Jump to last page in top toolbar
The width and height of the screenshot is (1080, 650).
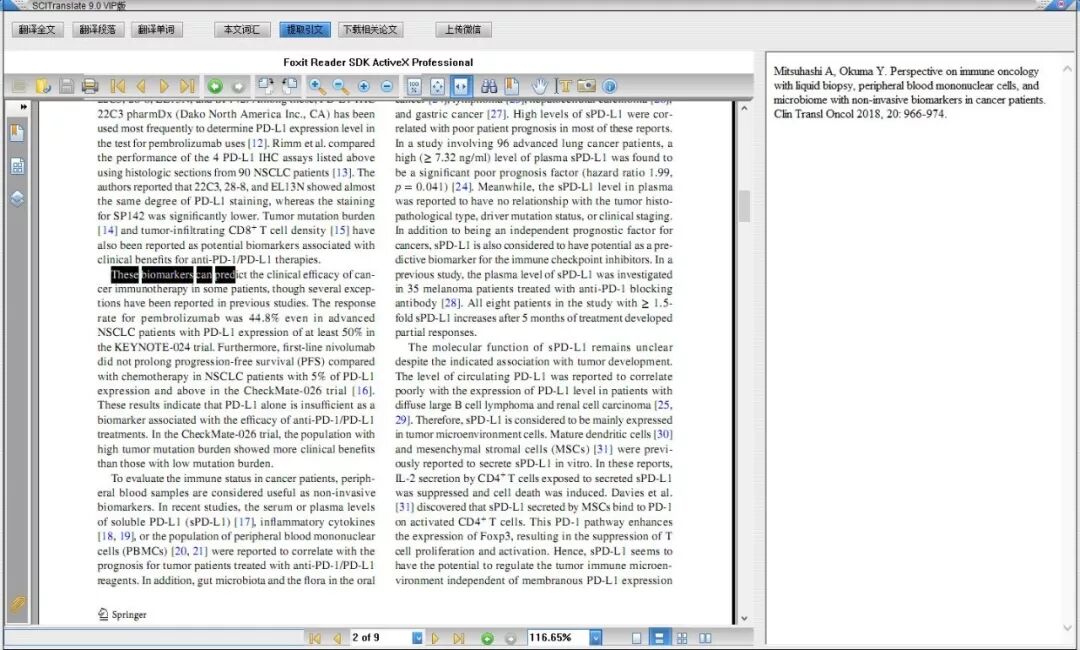click(x=187, y=86)
